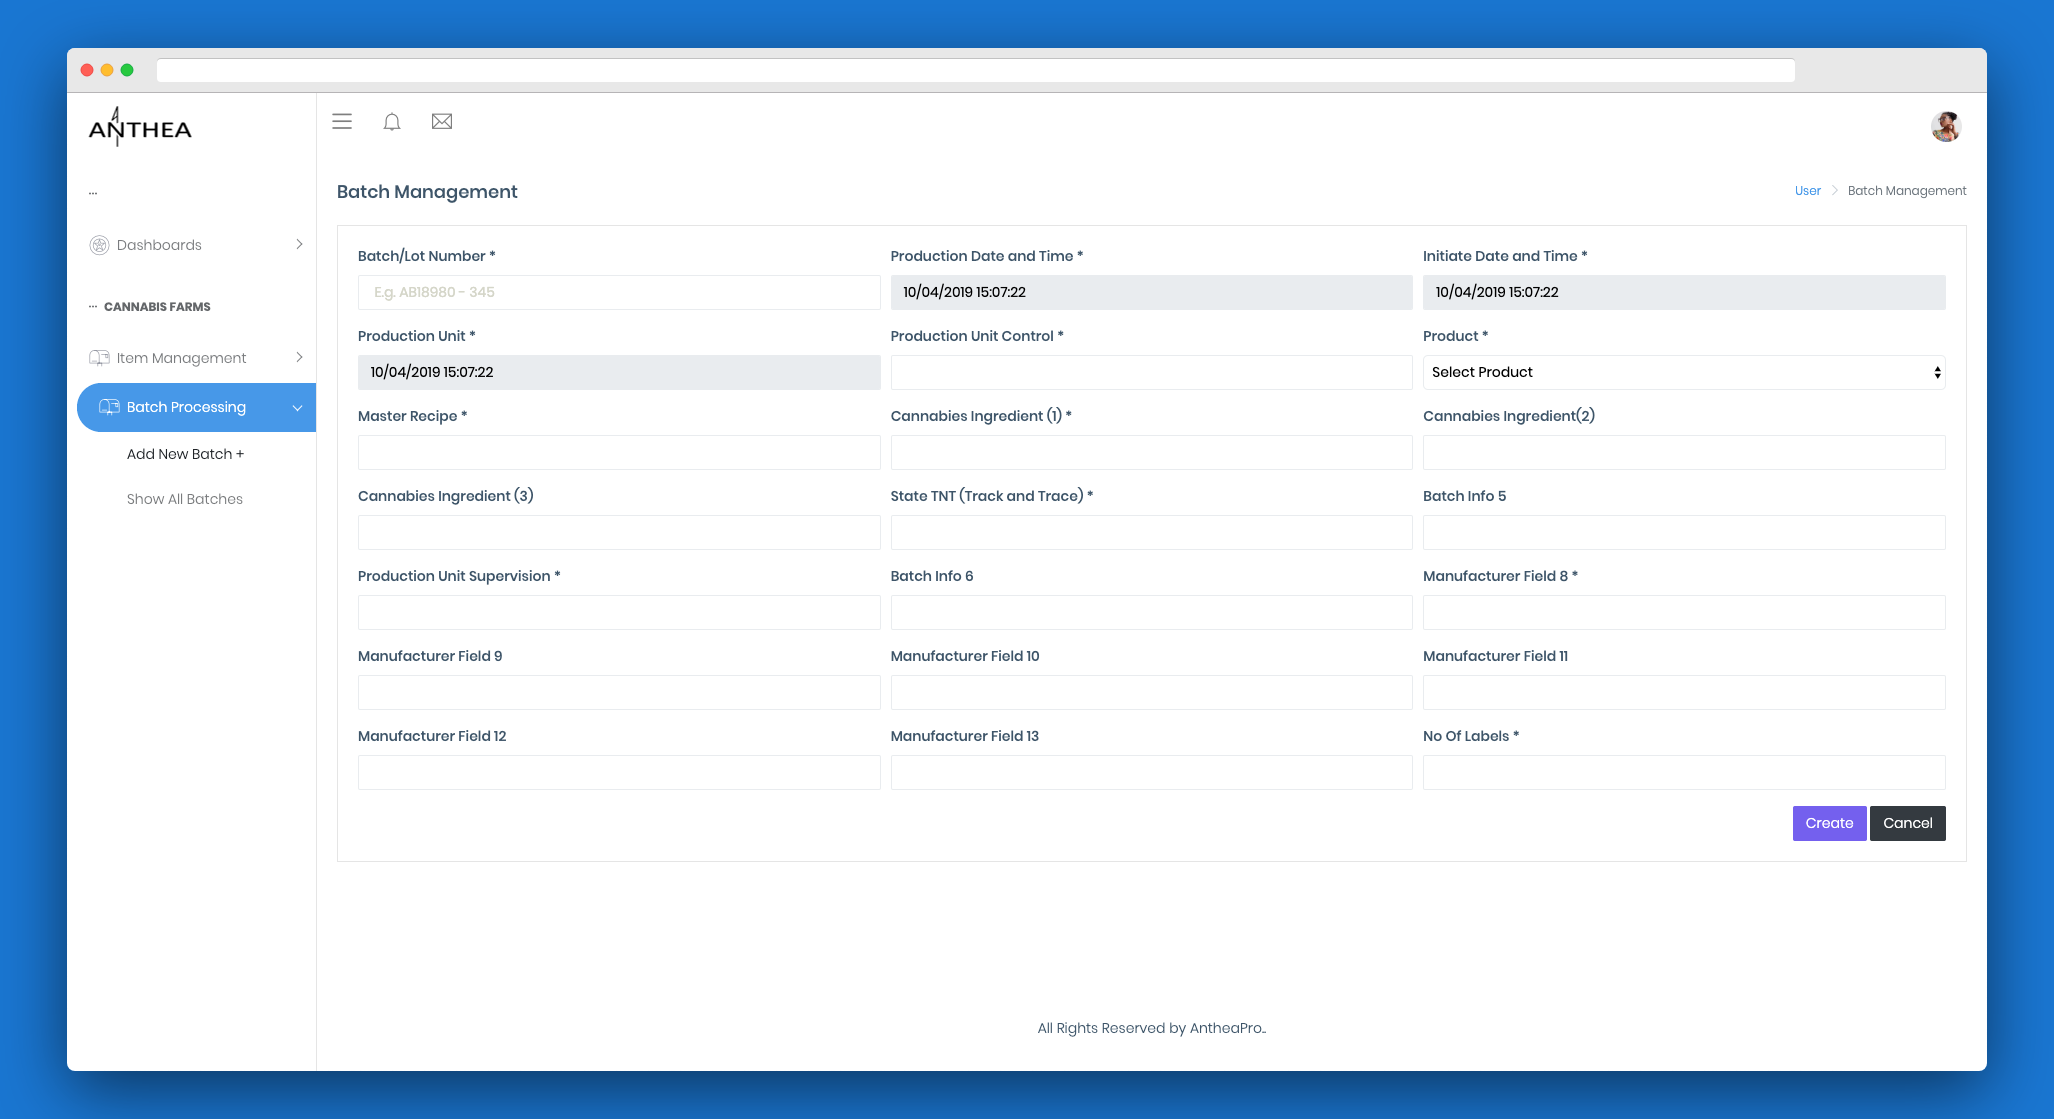Open the Select Product dropdown
Image resolution: width=2054 pixels, height=1119 pixels.
point(1683,372)
